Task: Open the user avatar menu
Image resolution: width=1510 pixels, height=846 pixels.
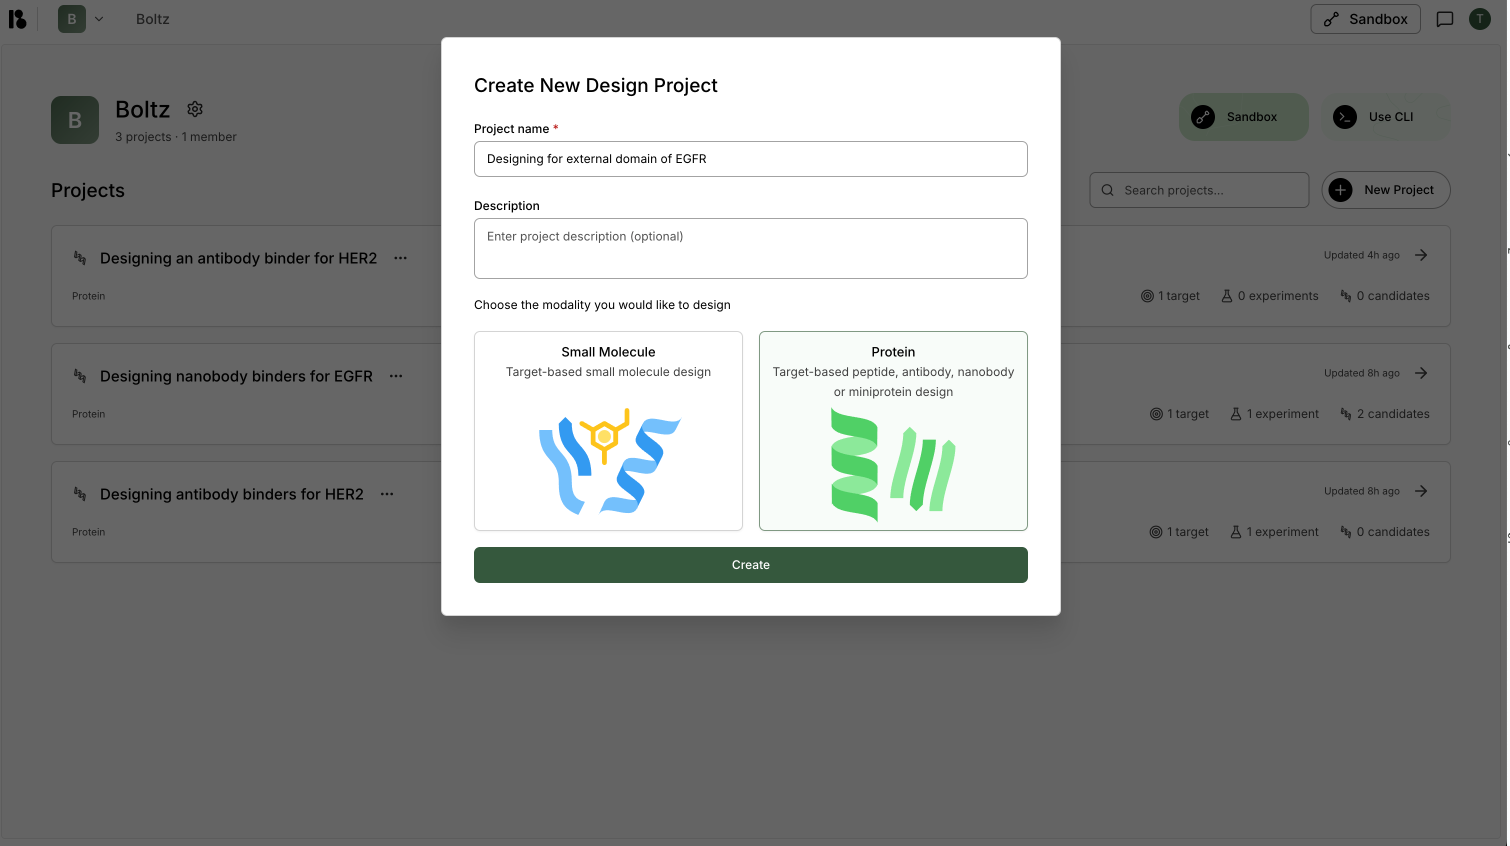Action: click(x=1480, y=18)
